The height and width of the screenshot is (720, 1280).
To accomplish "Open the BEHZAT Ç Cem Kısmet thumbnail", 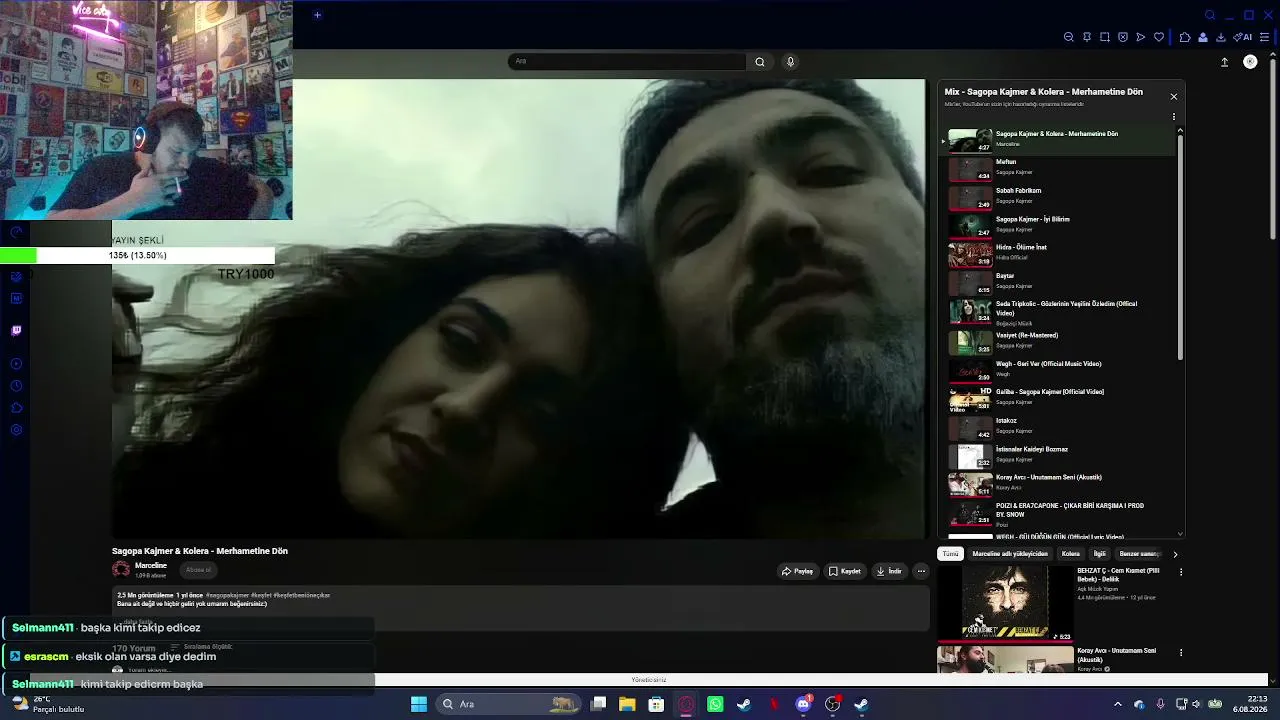I will point(1005,603).
